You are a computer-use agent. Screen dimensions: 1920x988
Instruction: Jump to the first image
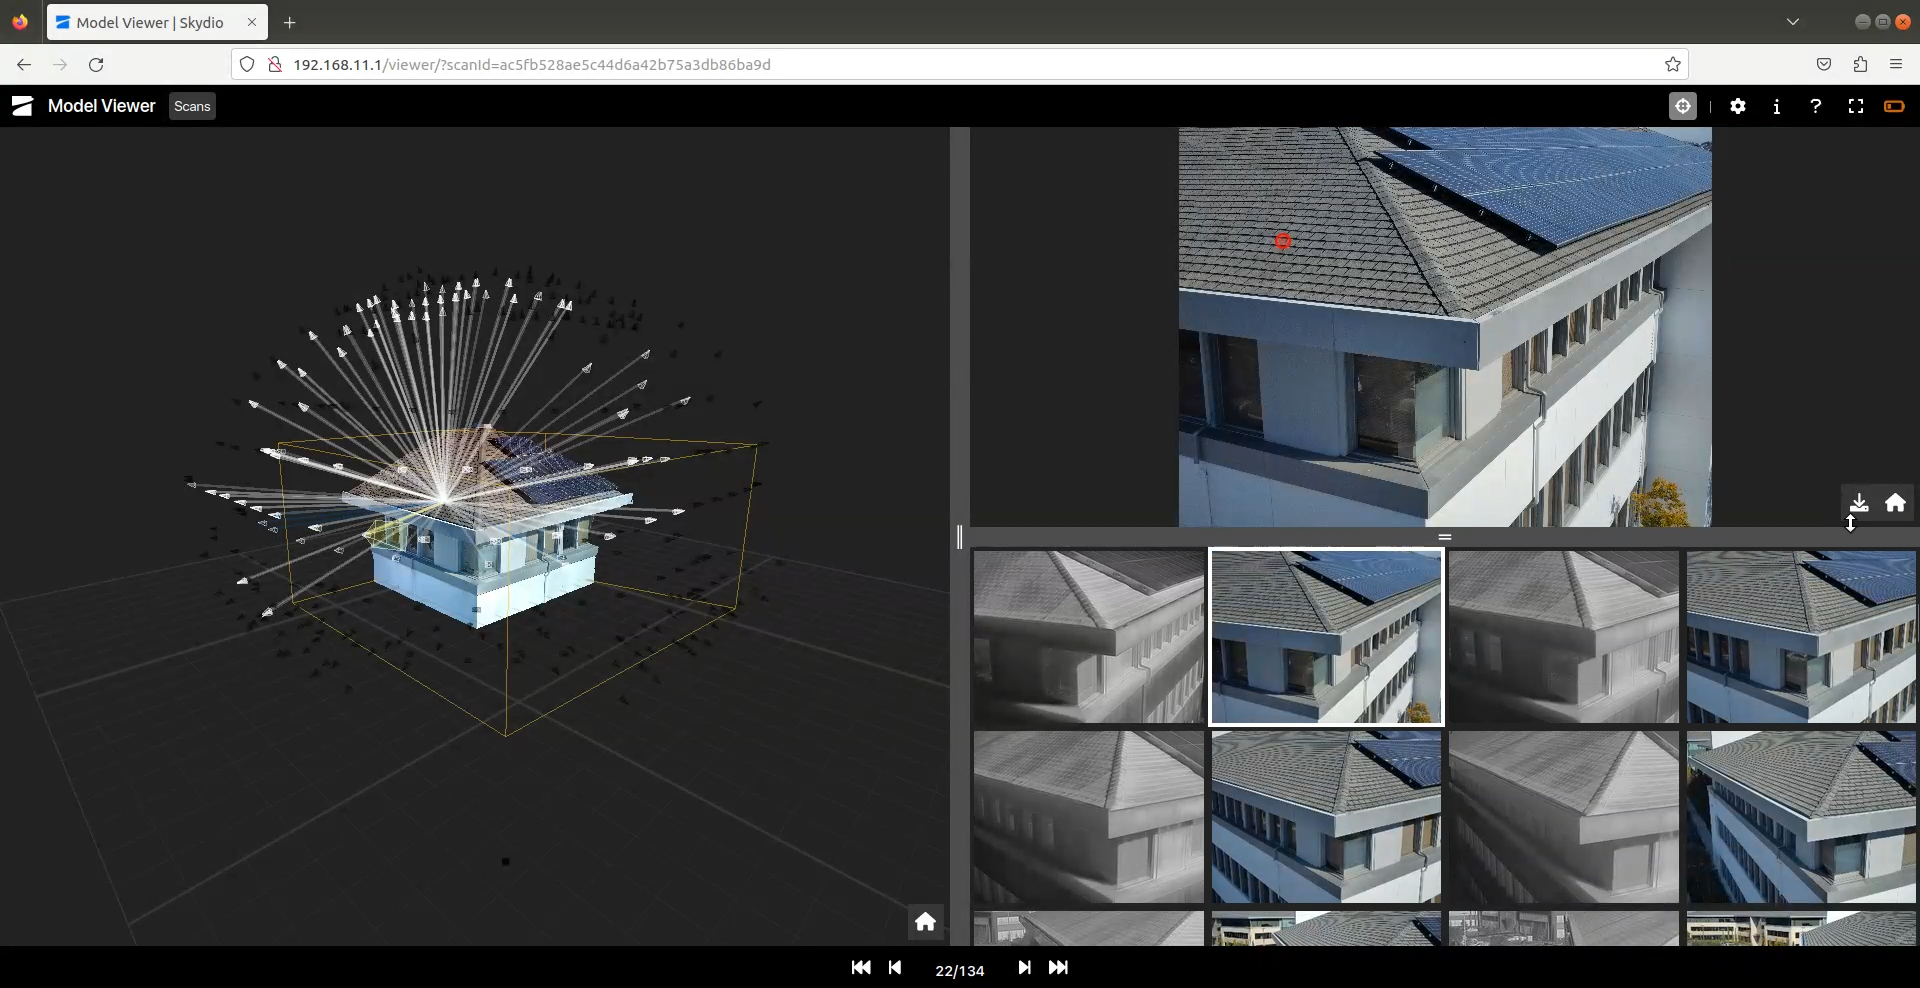point(860,967)
